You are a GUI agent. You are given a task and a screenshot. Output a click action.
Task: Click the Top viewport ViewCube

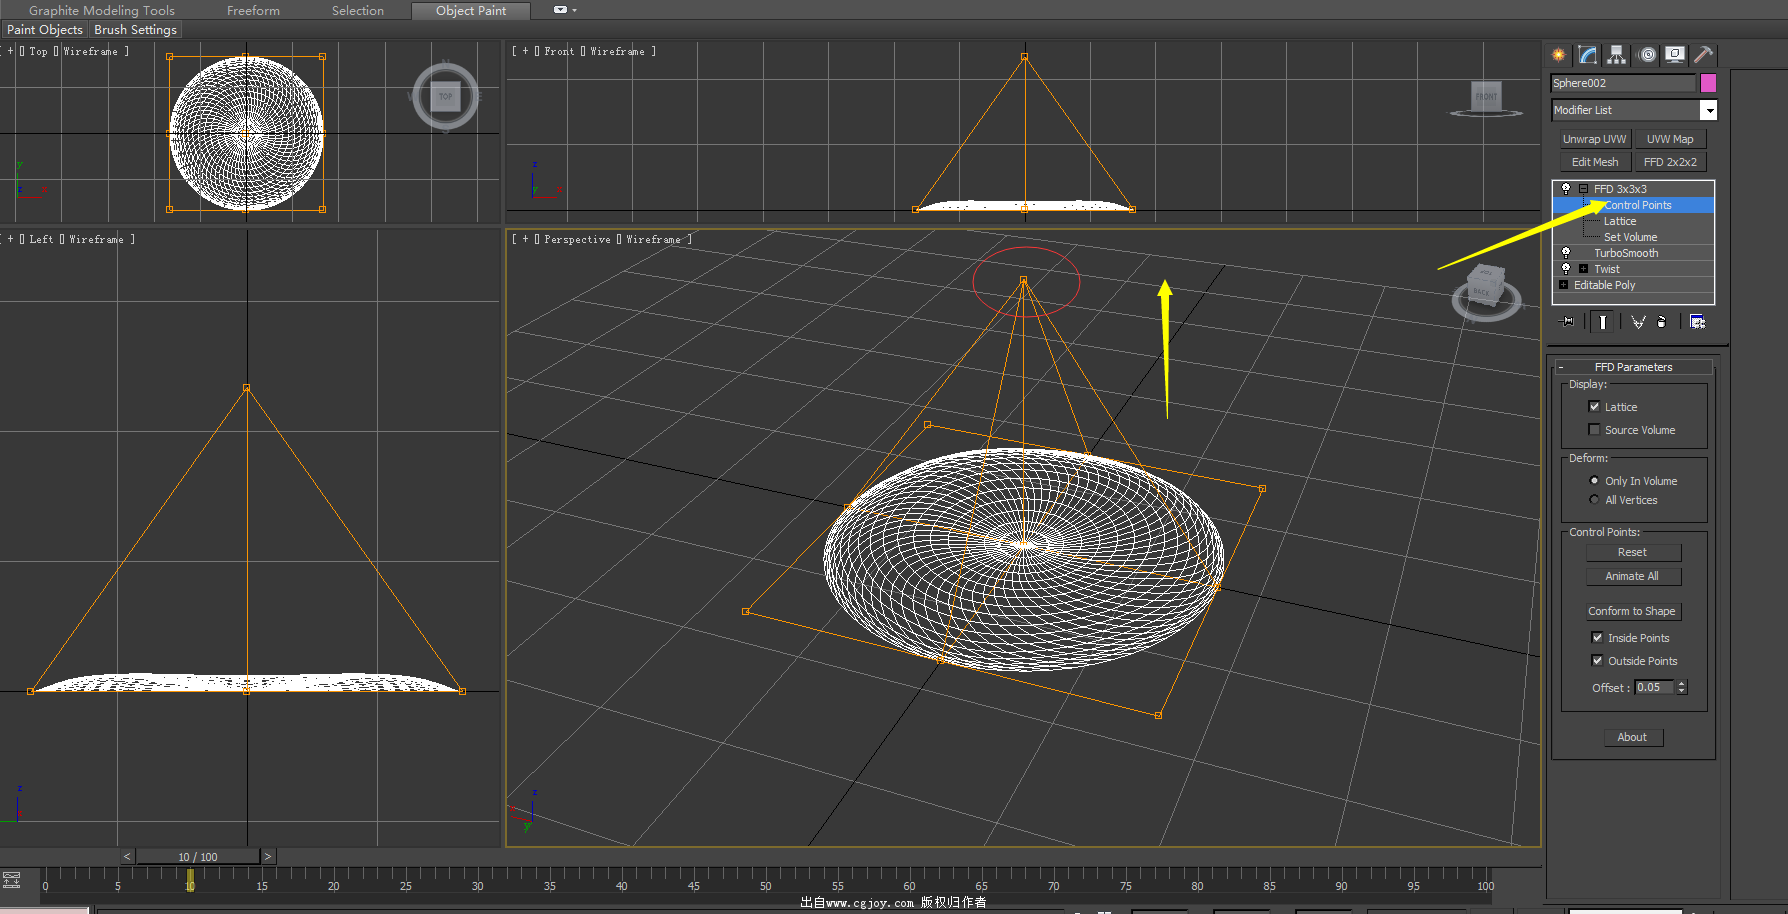pos(446,97)
